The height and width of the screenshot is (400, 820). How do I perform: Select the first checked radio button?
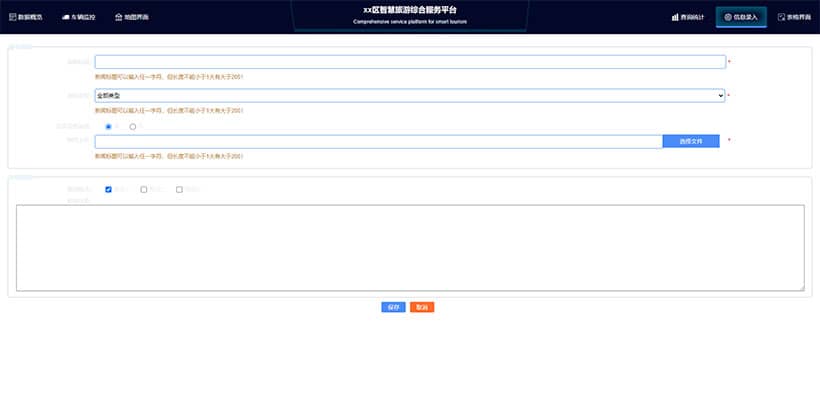coord(109,127)
